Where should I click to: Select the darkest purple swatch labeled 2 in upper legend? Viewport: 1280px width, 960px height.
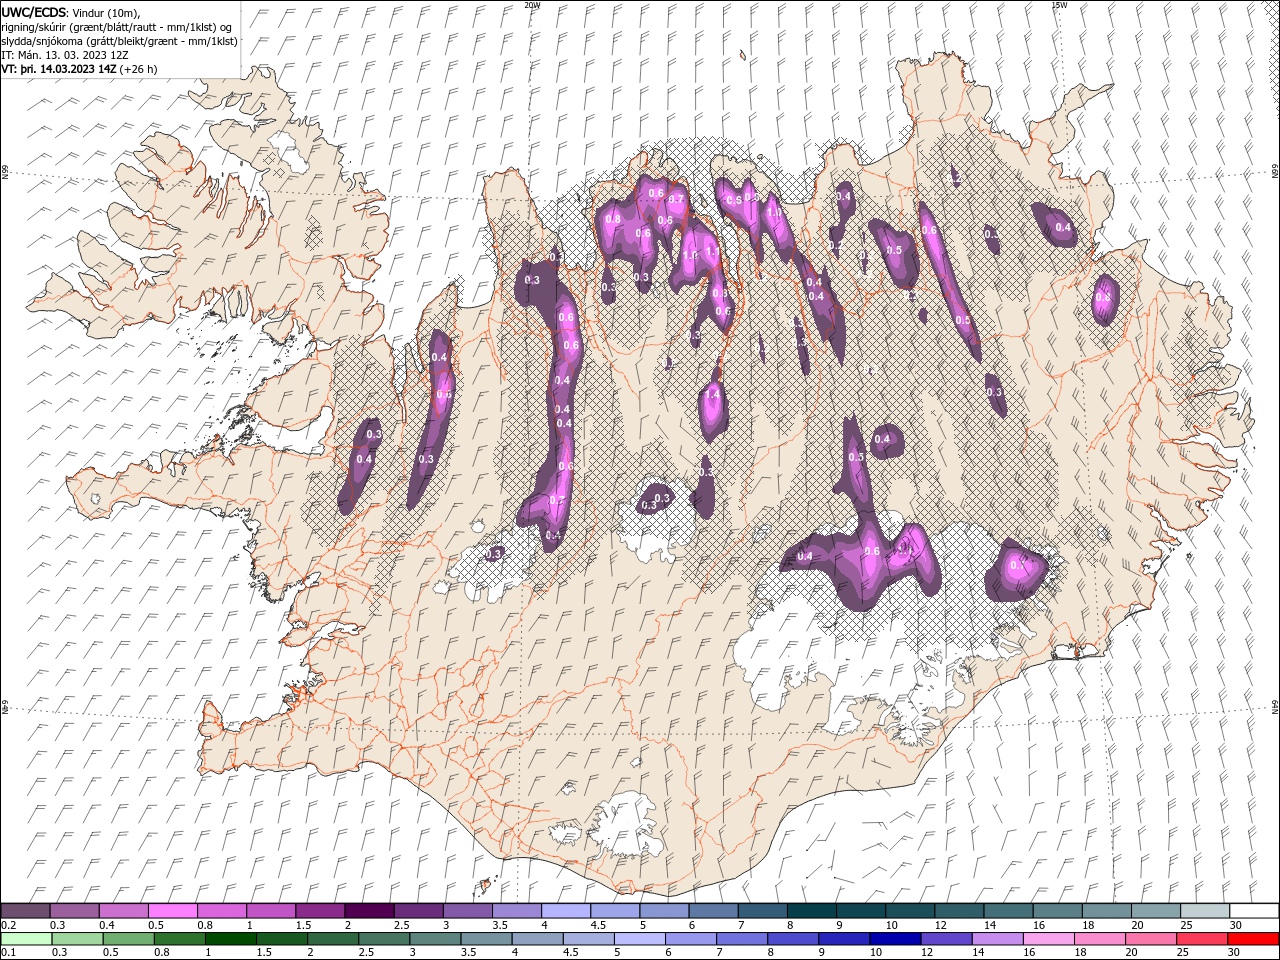(368, 911)
